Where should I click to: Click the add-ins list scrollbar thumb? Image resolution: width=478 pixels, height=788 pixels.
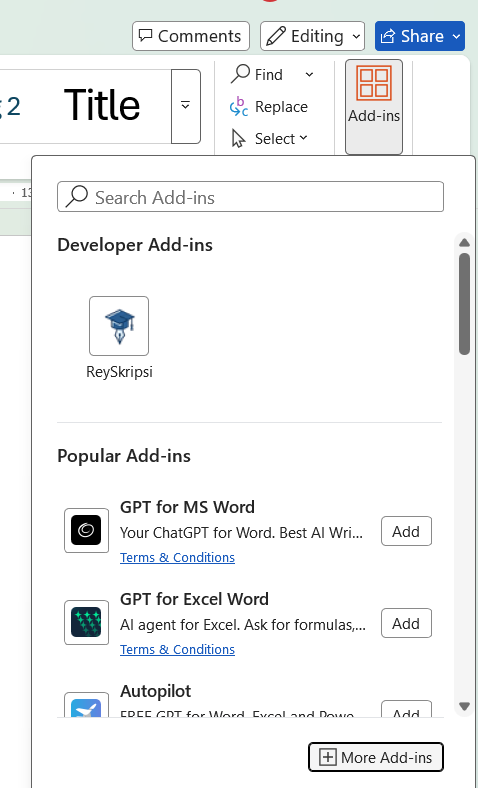[x=464, y=304]
